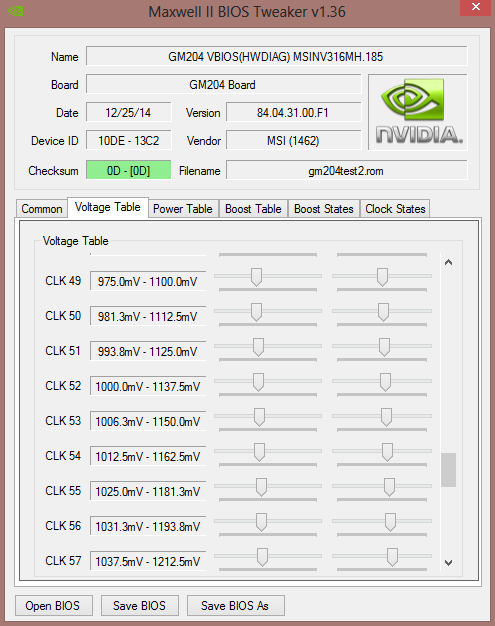Click CLK 49 value 975.0mV - 1100.0mV
The height and width of the screenshot is (626, 495).
pos(148,281)
